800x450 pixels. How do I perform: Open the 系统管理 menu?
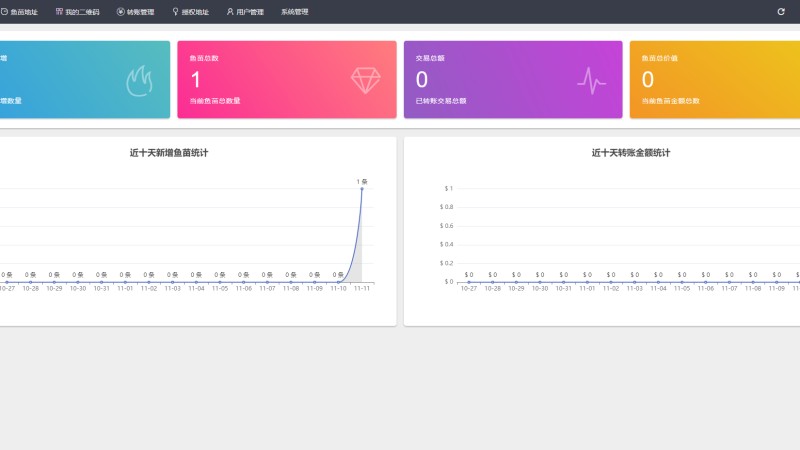[x=294, y=12]
